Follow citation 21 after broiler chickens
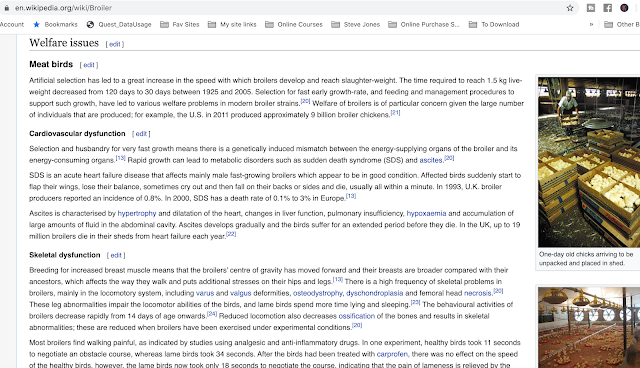Viewport: 640px width, 368px height. (396, 113)
